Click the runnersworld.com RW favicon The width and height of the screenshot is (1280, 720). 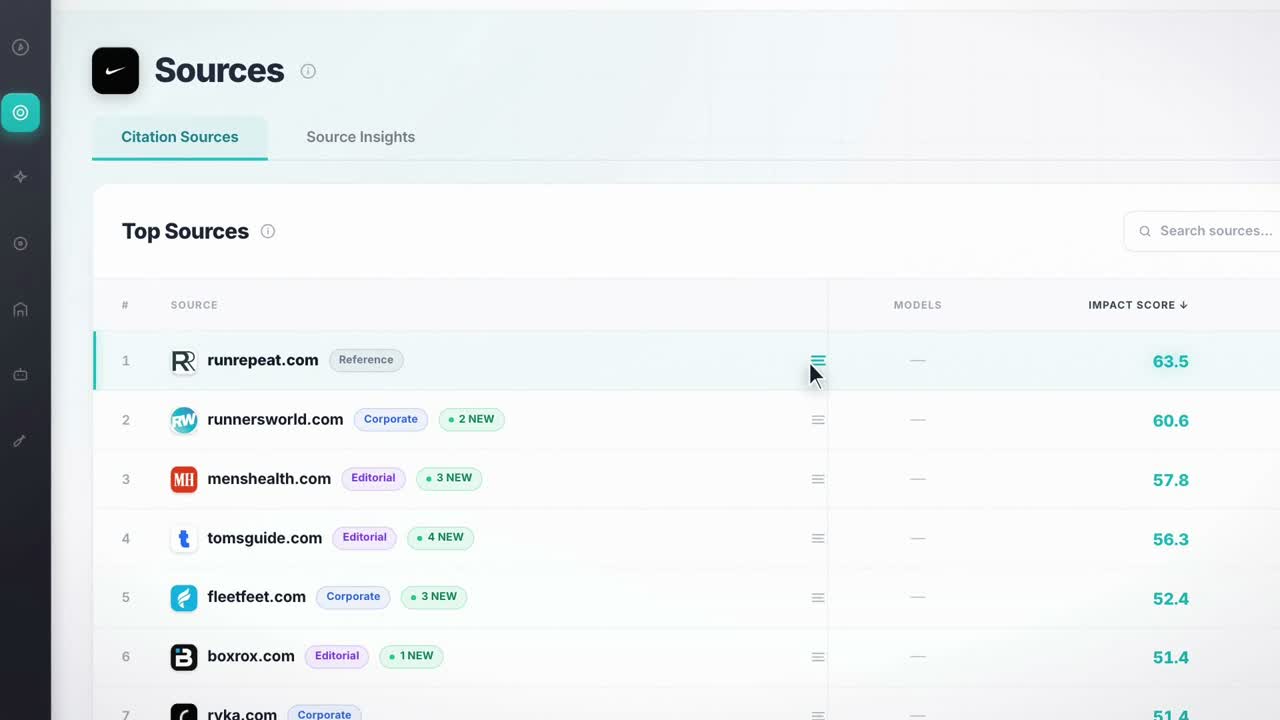pos(184,420)
